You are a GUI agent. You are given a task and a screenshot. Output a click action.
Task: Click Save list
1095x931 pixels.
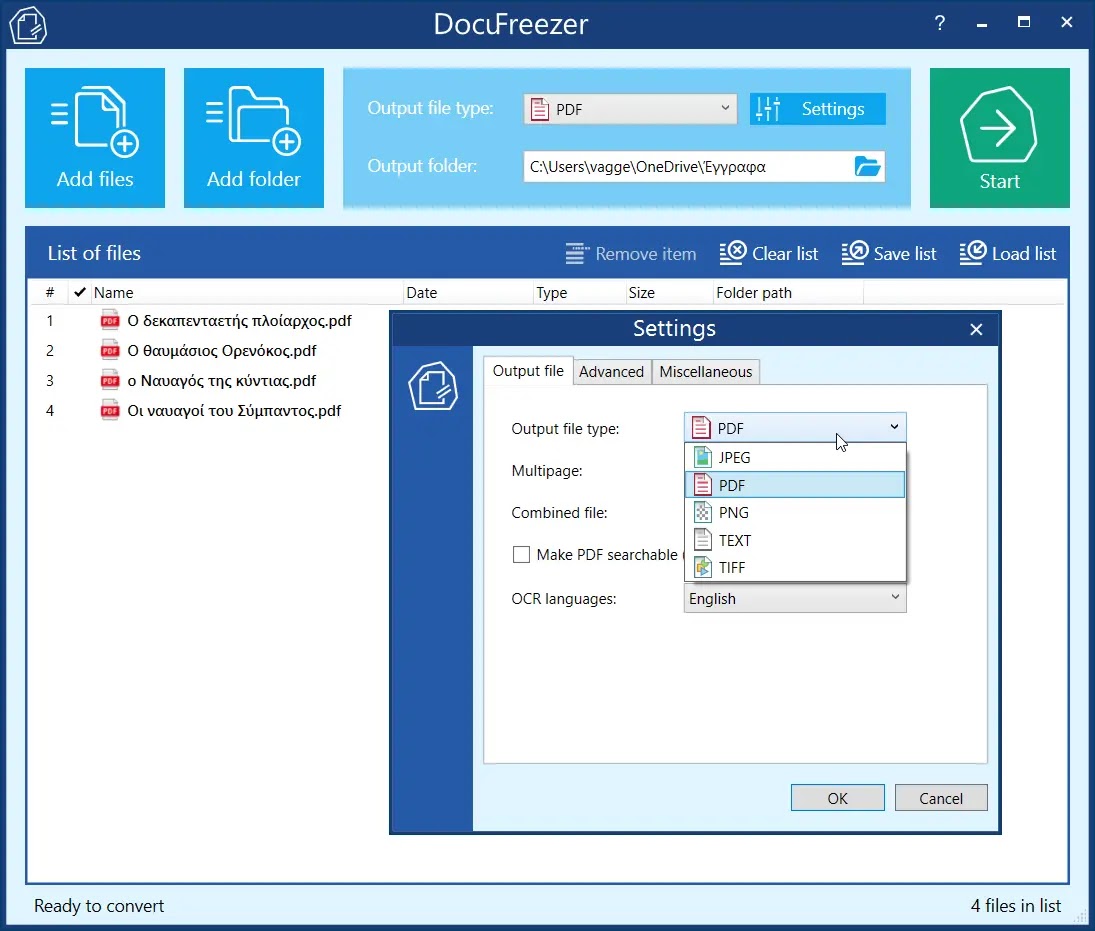[889, 253]
